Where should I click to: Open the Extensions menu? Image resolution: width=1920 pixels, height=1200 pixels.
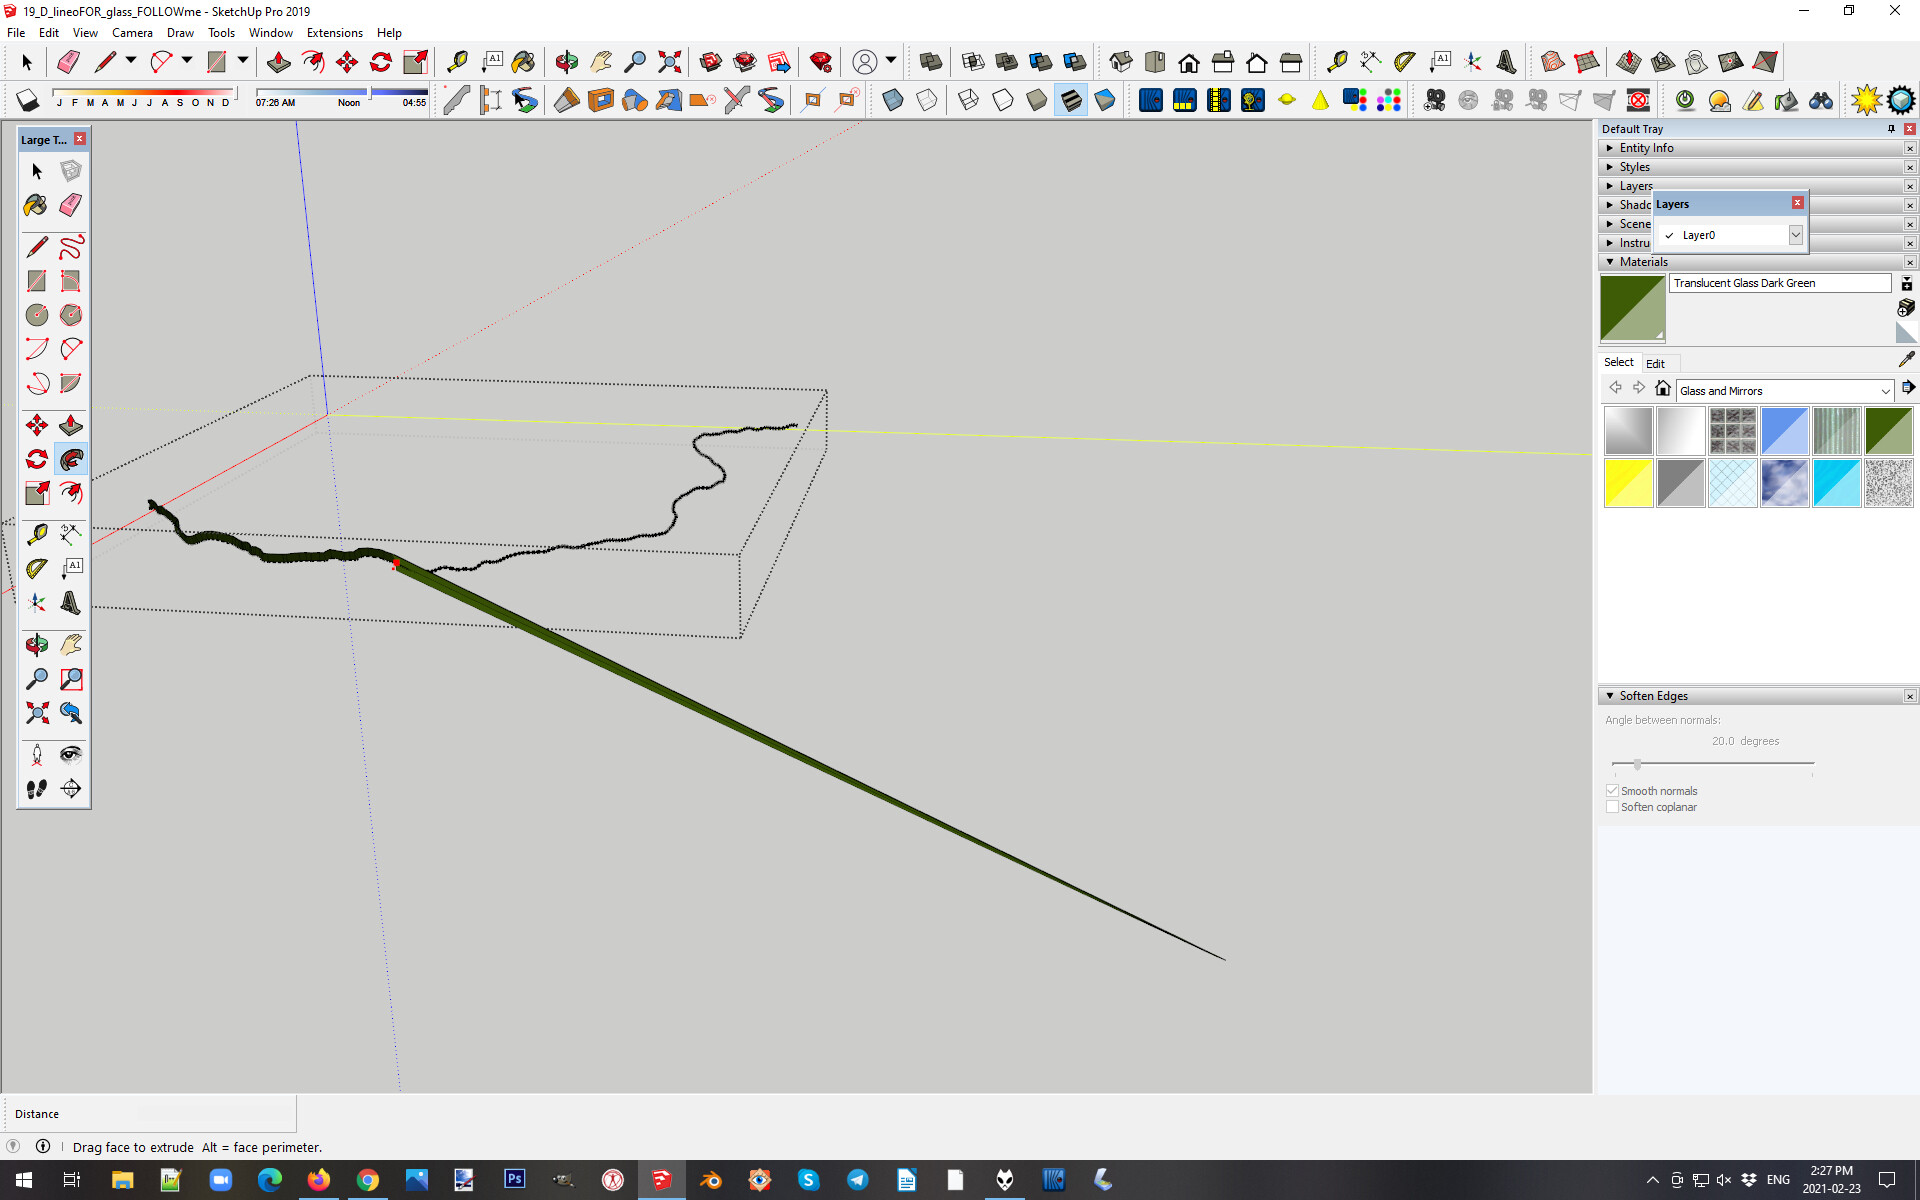(334, 33)
